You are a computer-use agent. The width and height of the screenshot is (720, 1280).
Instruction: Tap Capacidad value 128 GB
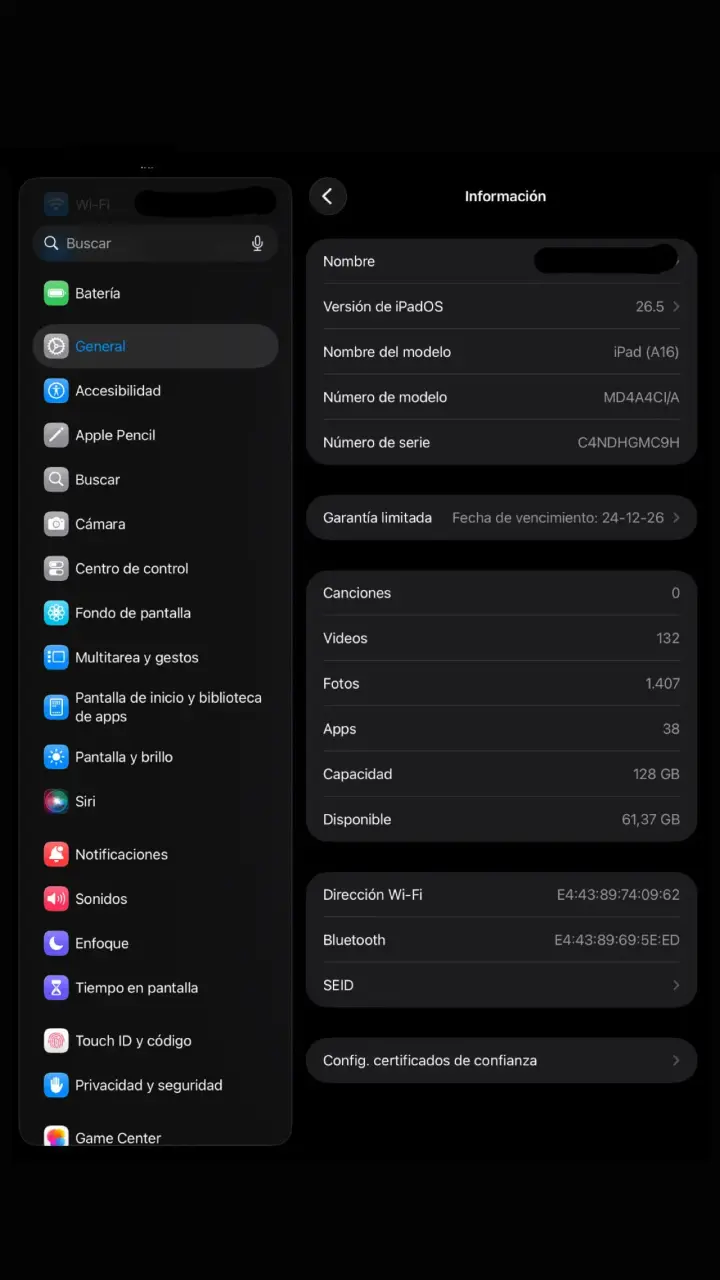pos(656,774)
